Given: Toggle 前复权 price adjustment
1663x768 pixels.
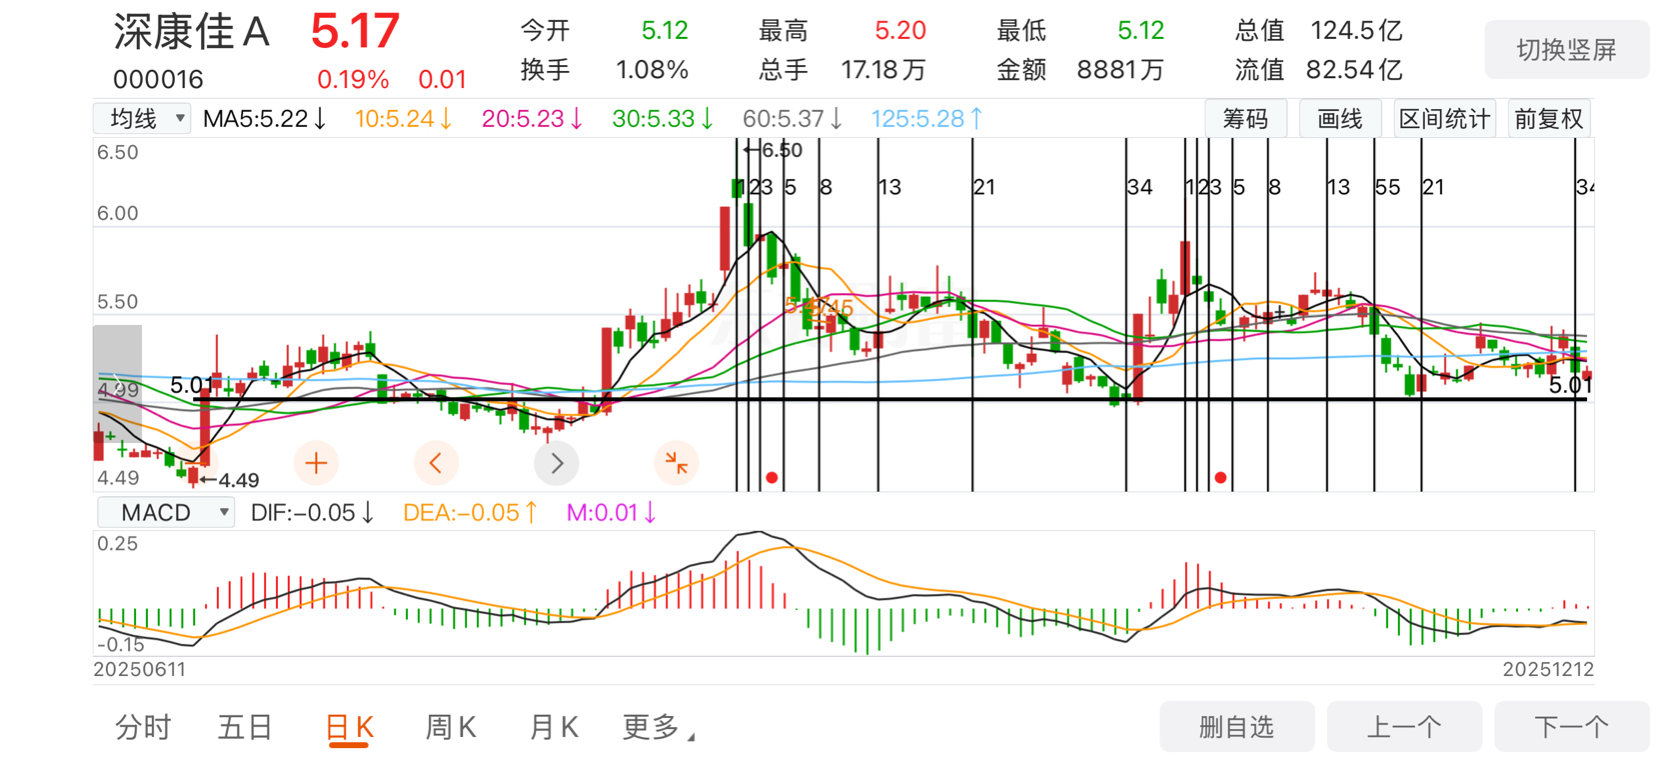Looking at the screenshot, I should (x=1548, y=119).
